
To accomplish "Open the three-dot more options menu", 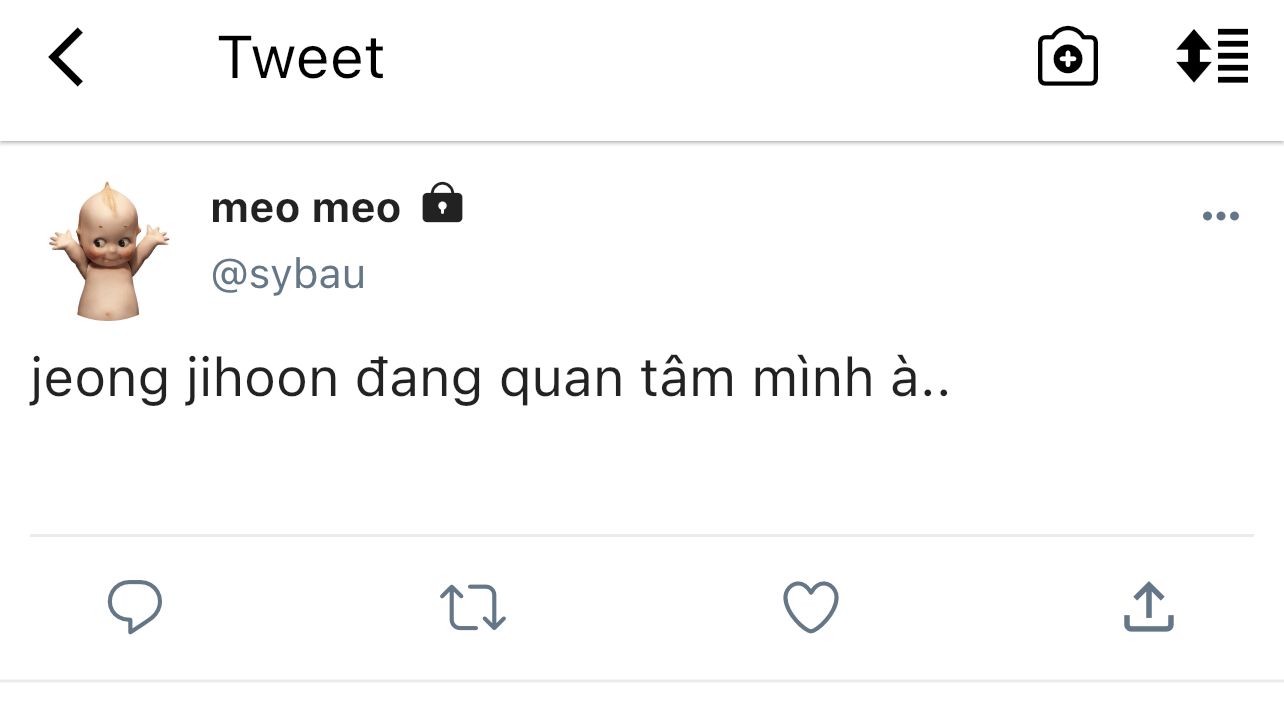I will 1220,216.
